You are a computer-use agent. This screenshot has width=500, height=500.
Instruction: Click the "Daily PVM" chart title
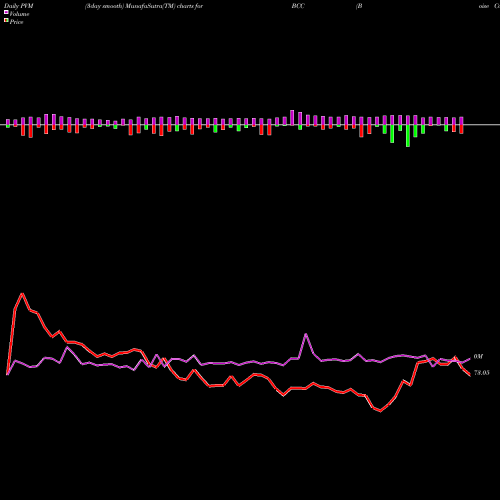[x=19, y=6]
